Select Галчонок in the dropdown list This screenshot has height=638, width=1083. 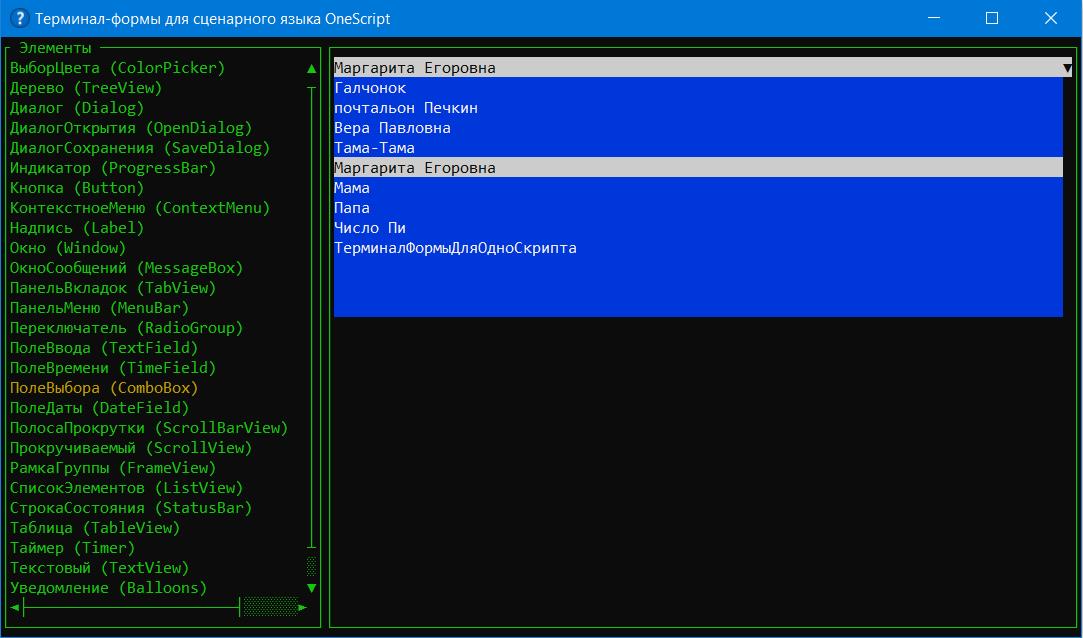(x=370, y=88)
